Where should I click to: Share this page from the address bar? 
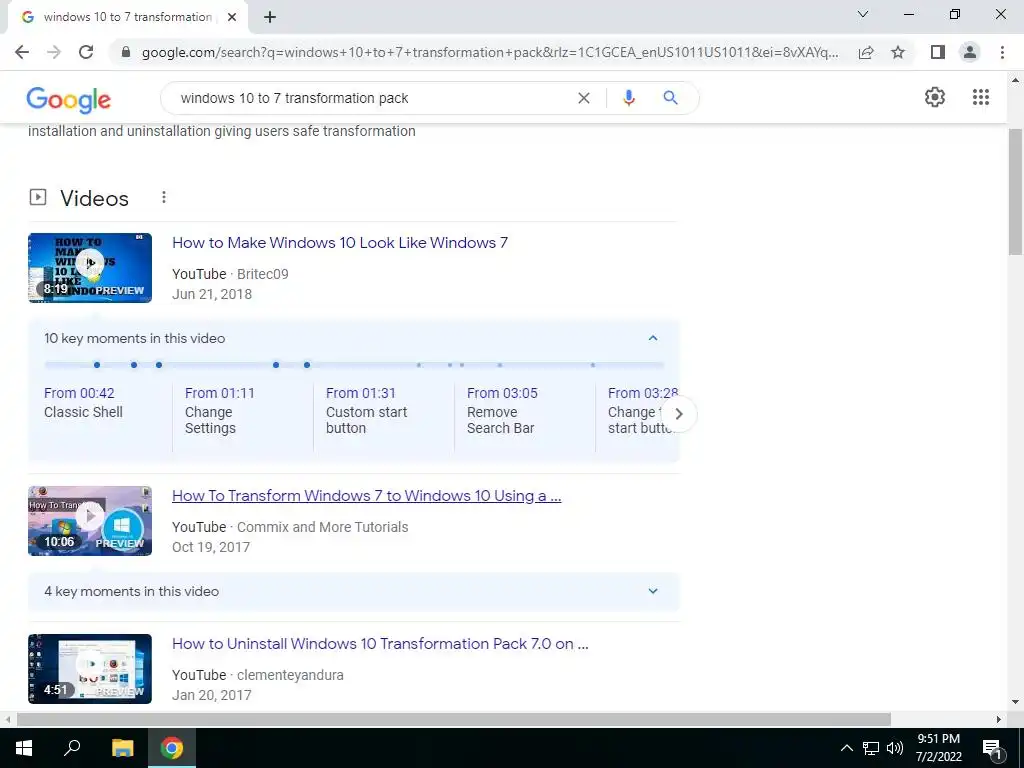point(866,52)
